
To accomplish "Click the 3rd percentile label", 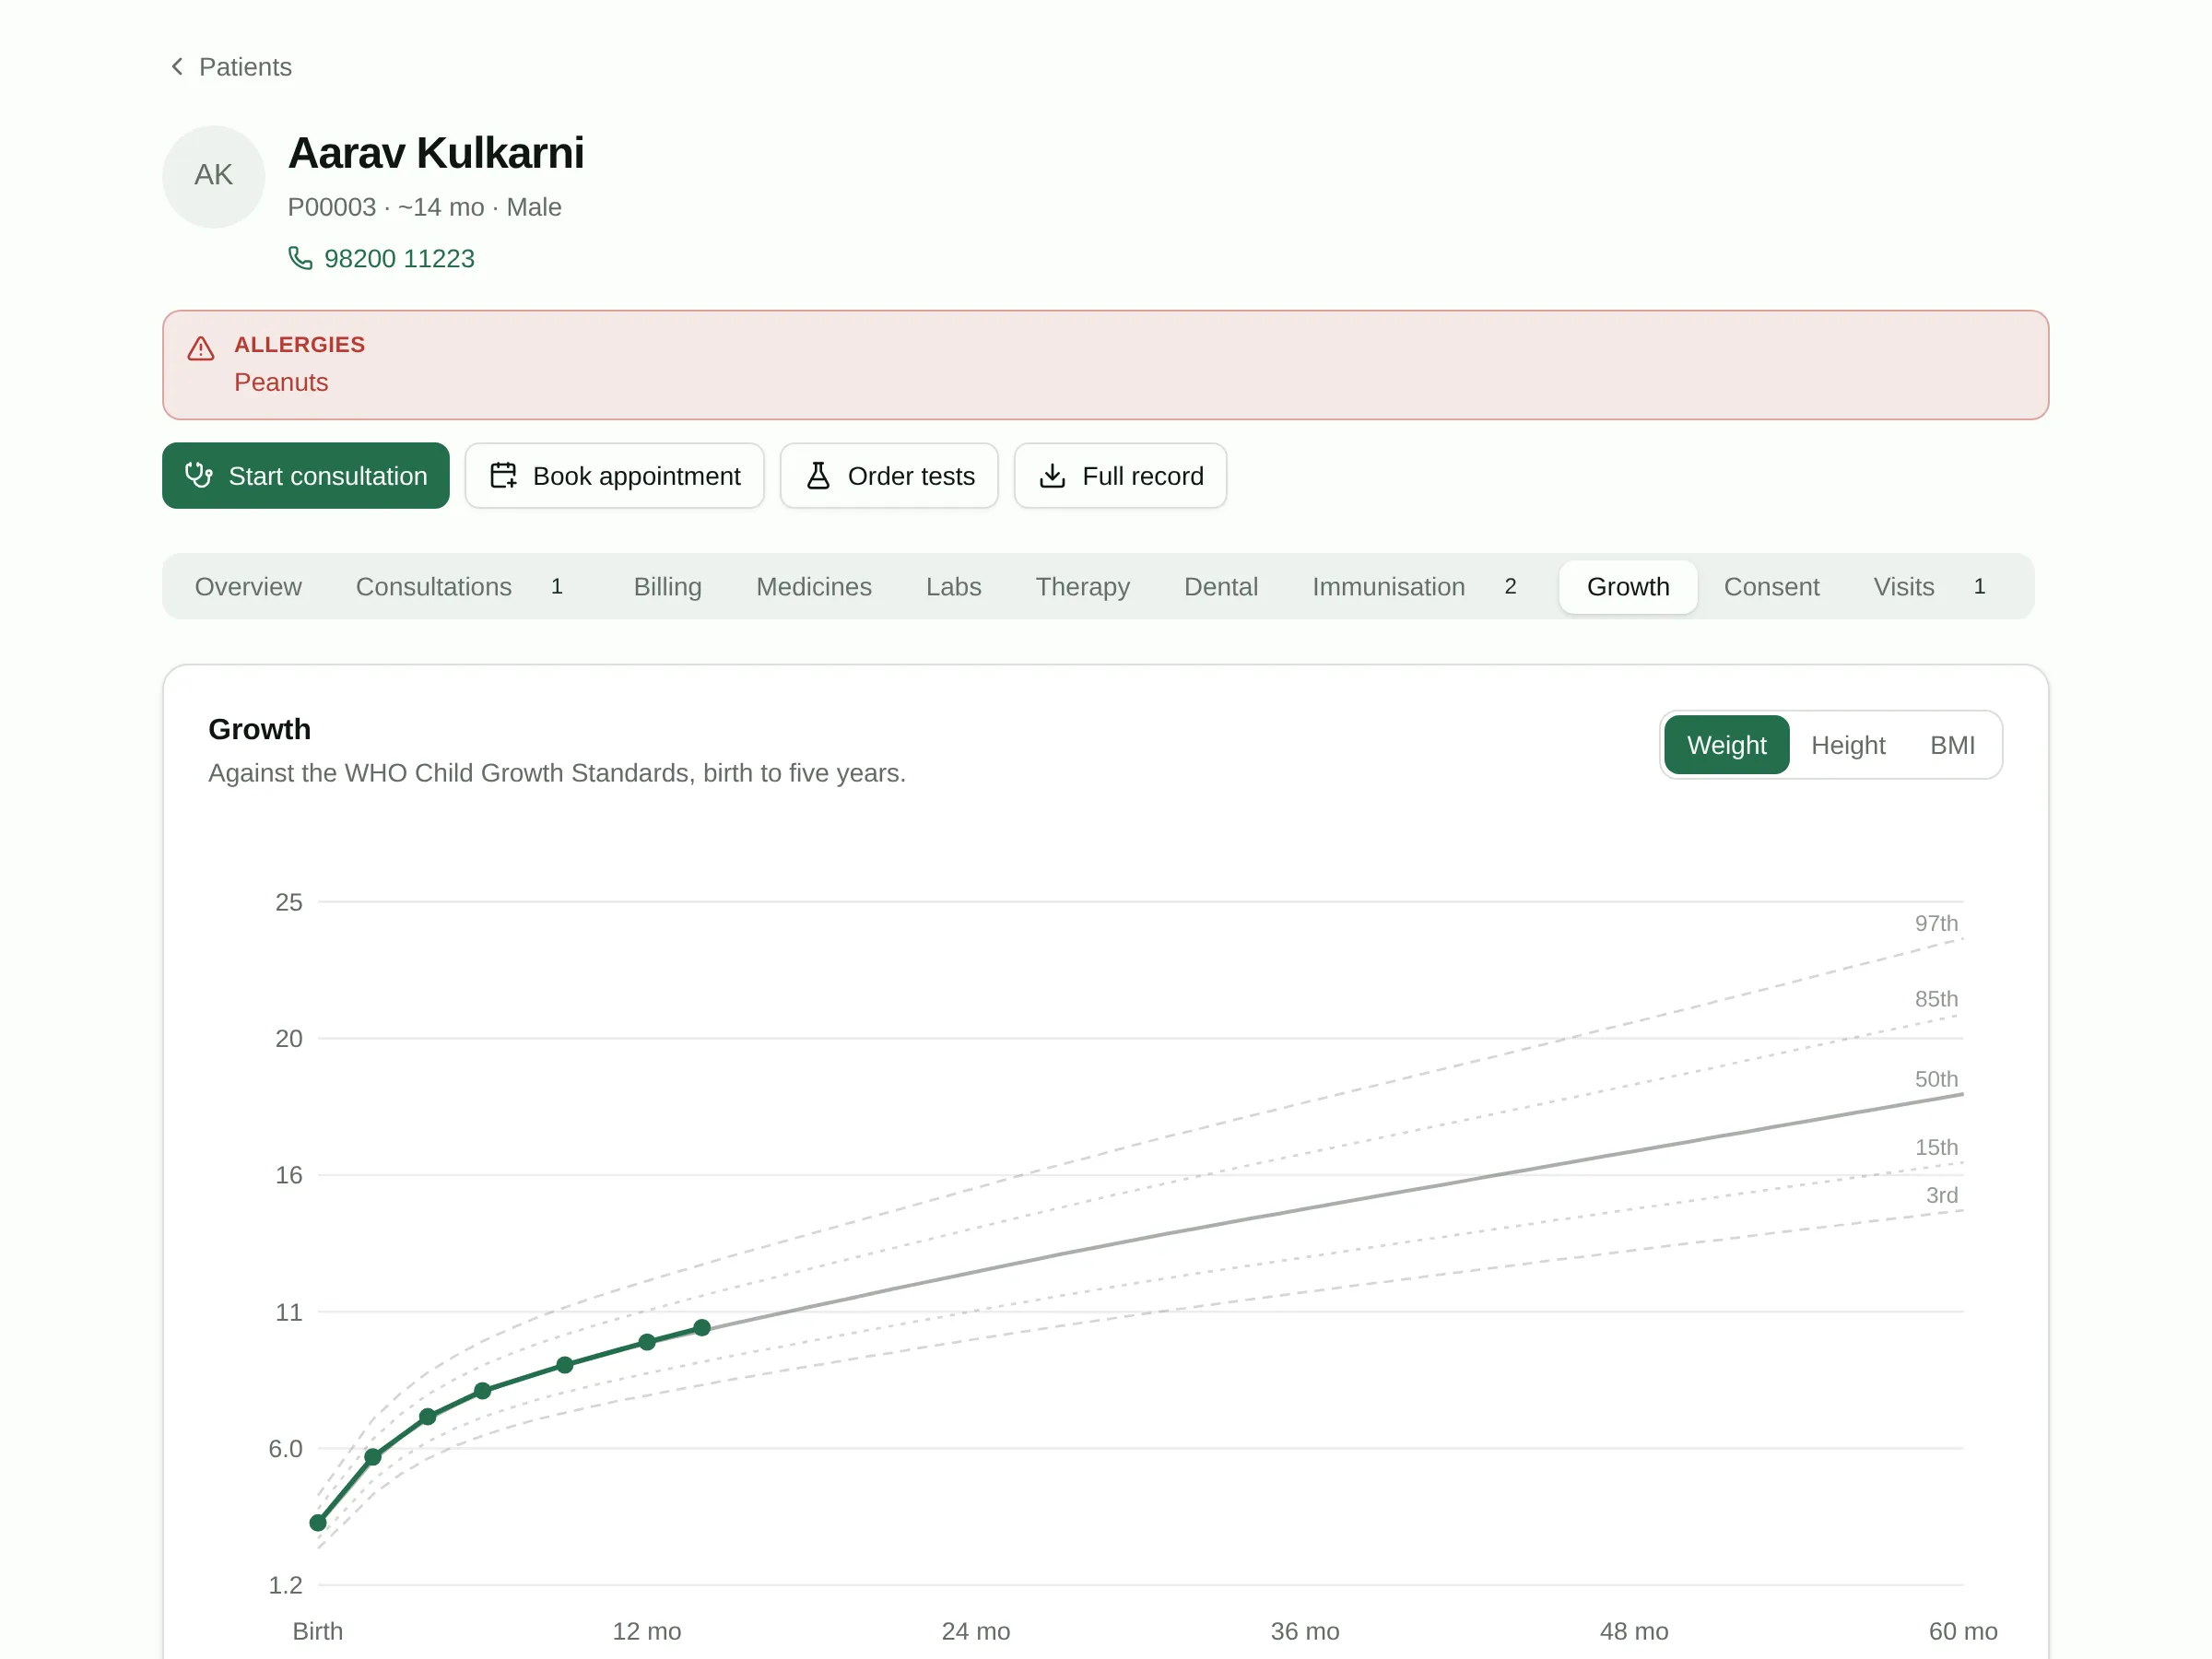I will pyautogui.click(x=1941, y=1195).
